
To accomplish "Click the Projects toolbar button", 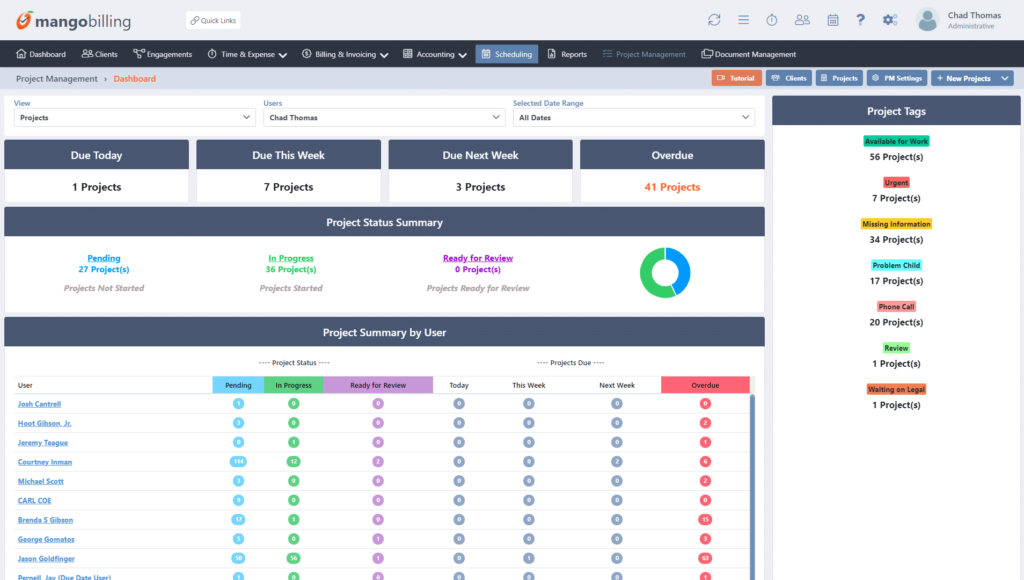I will tap(839, 78).
